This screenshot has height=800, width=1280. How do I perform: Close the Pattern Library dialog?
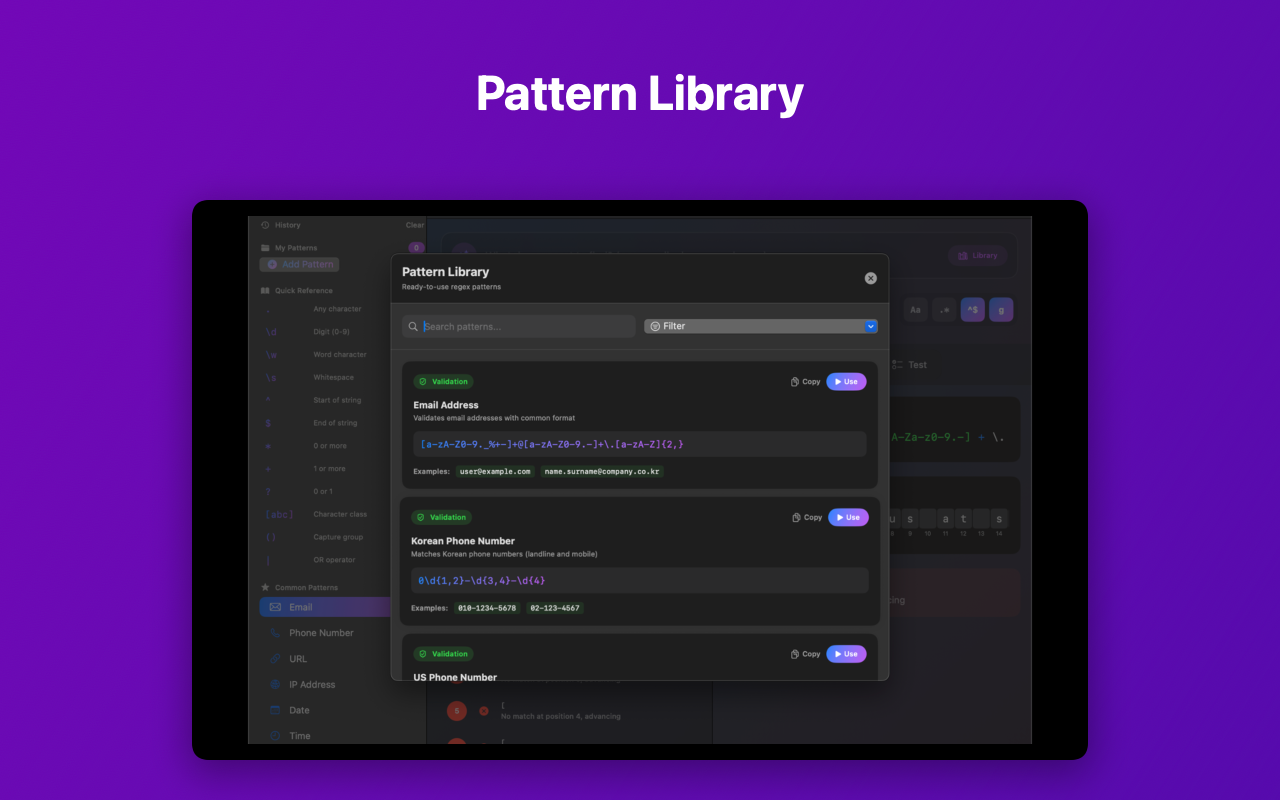tap(870, 278)
